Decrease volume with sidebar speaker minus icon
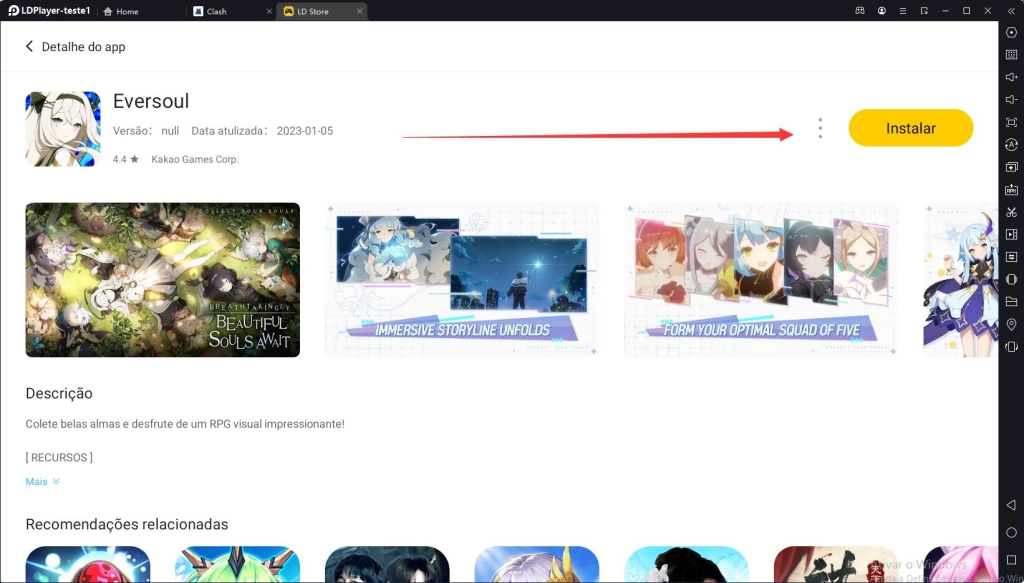1024x583 pixels. tap(1011, 100)
